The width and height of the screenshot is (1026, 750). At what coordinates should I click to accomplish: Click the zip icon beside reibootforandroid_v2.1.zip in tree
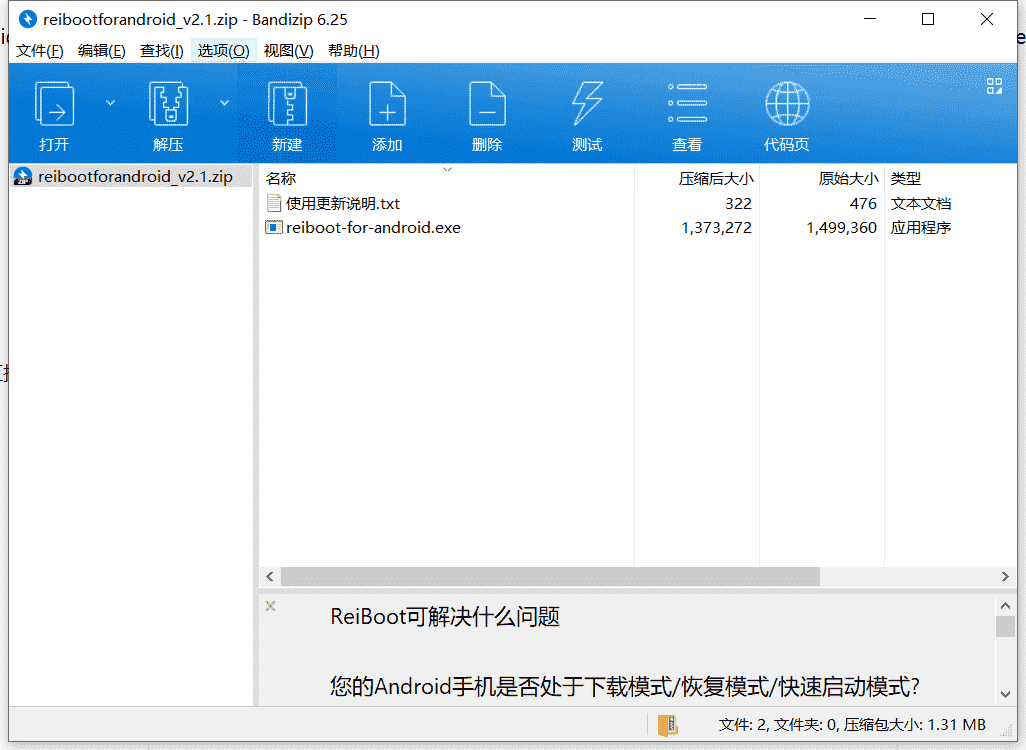point(23,176)
